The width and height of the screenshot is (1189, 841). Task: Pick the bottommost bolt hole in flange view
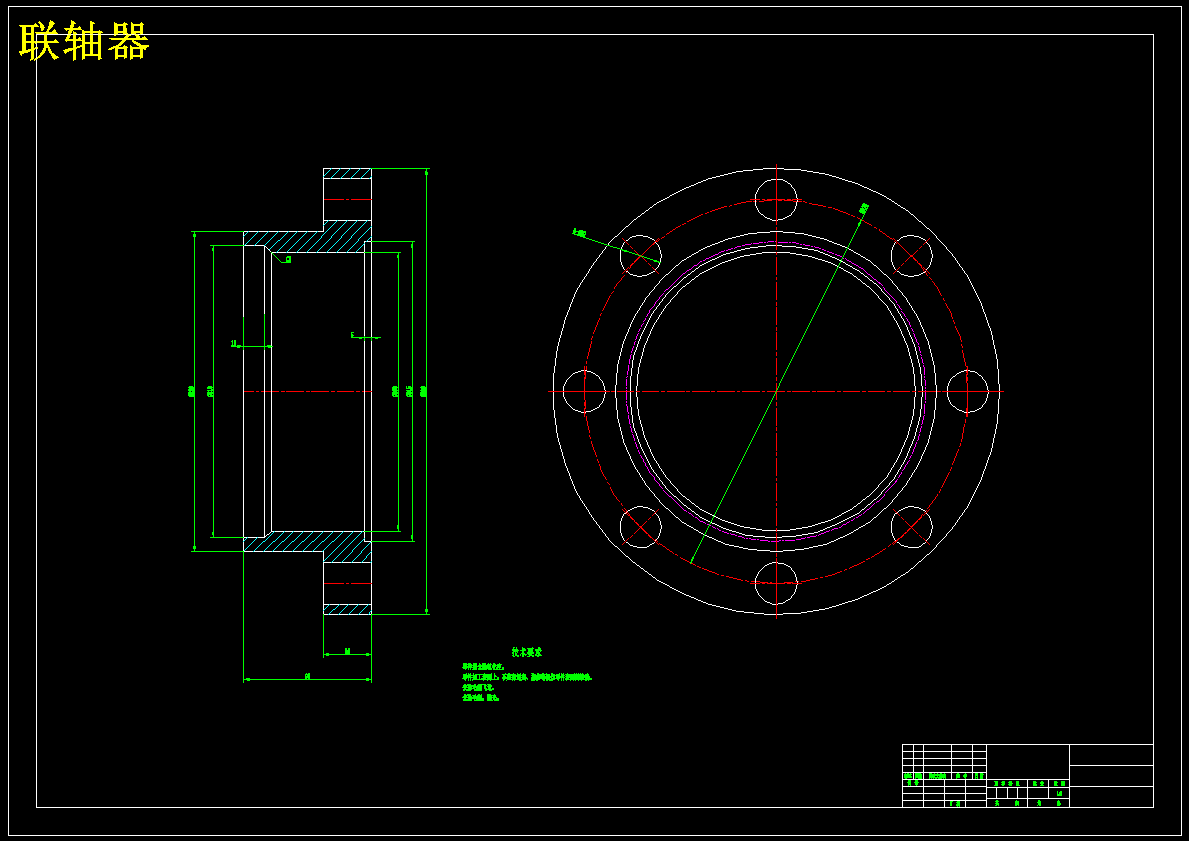pyautogui.click(x=776, y=583)
